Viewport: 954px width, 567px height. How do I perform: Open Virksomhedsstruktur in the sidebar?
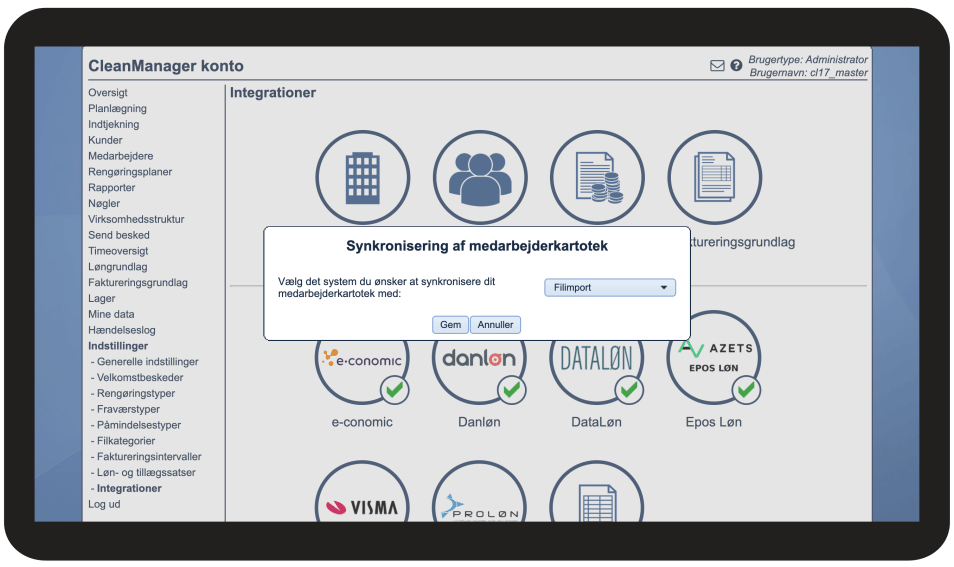136,219
